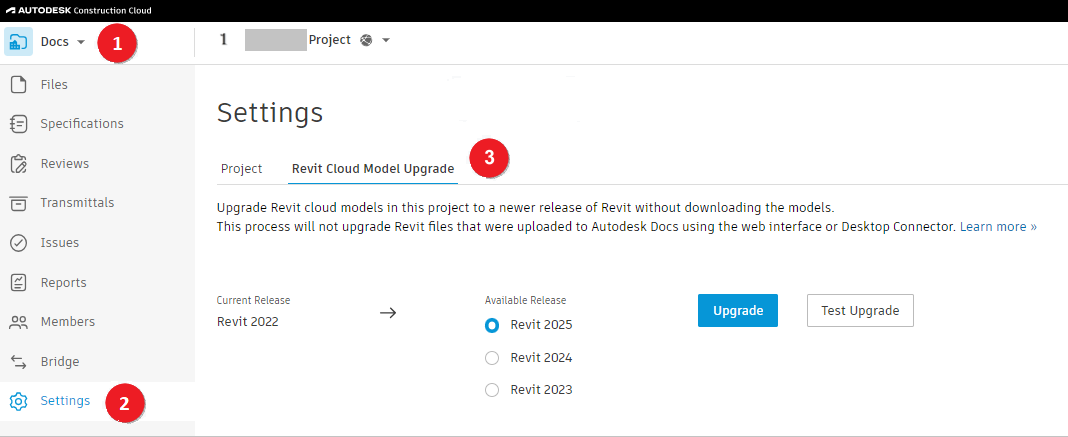This screenshot has width=1068, height=437.
Task: Open Specifications via its sidebar icon
Action: 18,124
